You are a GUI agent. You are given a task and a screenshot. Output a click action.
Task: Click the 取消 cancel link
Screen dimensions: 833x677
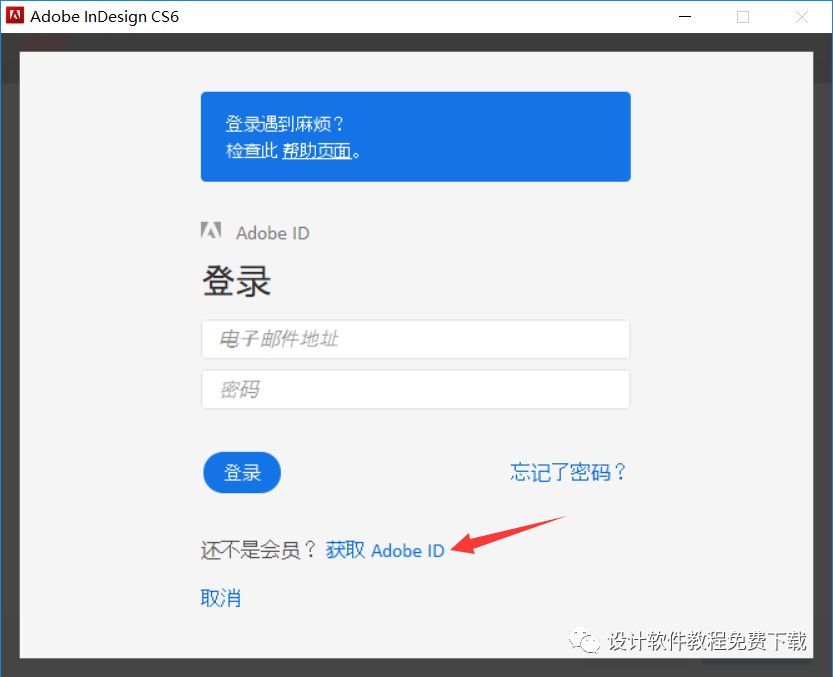coord(220,598)
